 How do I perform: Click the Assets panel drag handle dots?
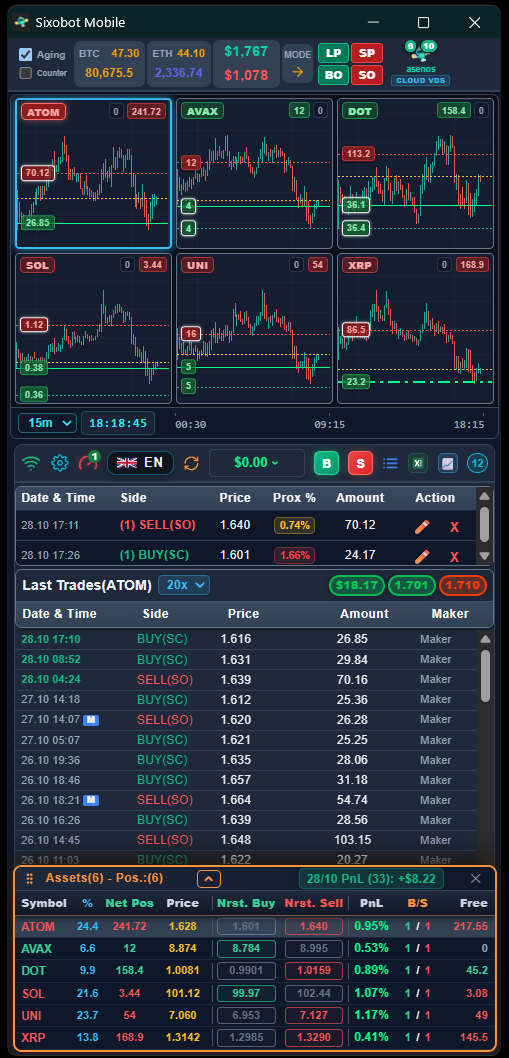click(29, 879)
